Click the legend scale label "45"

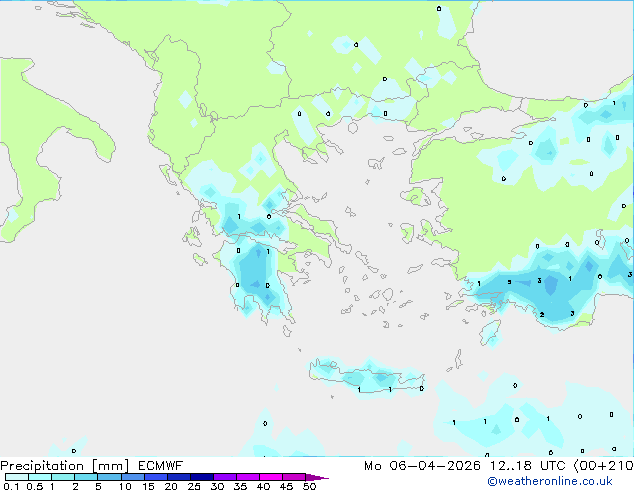coord(286,486)
